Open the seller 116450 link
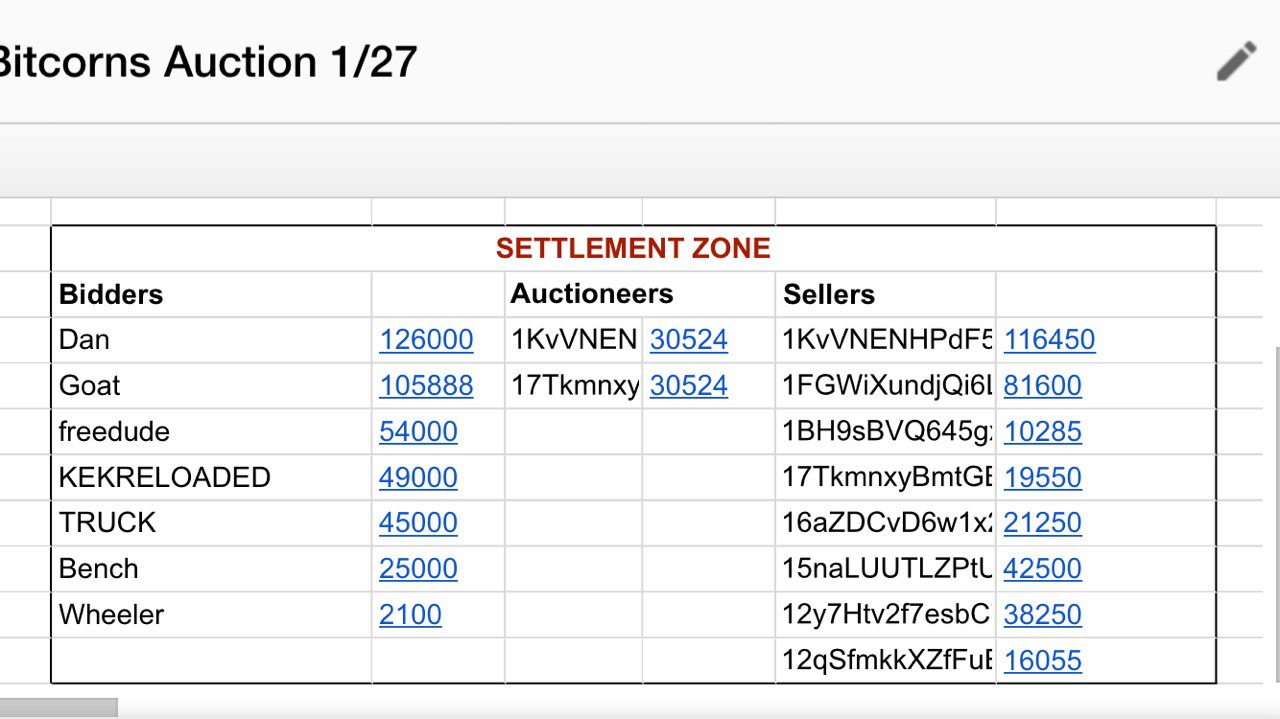This screenshot has height=719, width=1280. tap(1049, 340)
